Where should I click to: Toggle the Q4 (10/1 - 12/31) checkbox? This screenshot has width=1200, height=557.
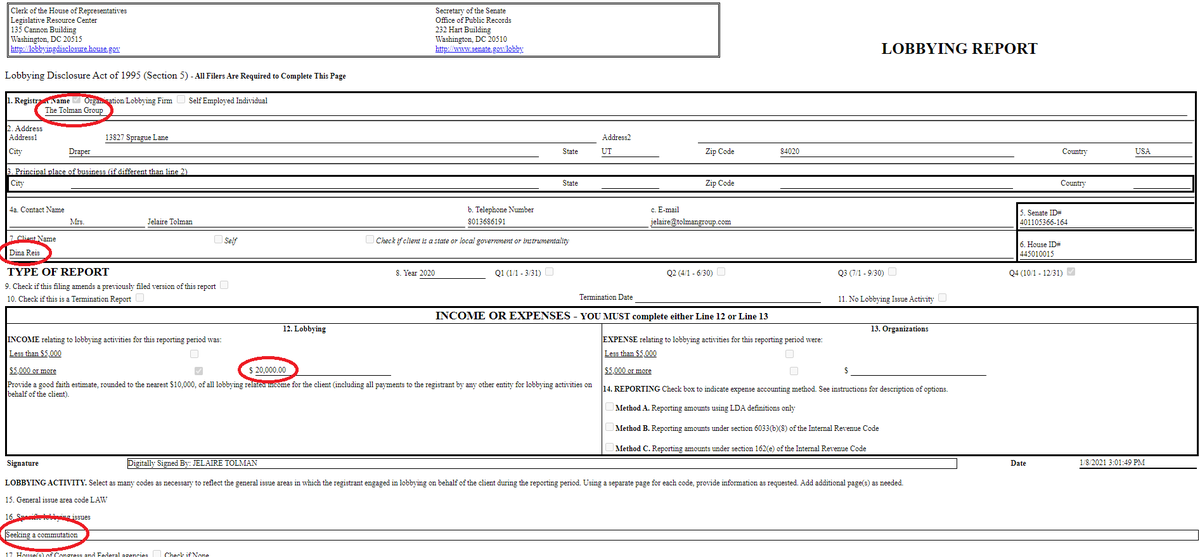(1071, 272)
